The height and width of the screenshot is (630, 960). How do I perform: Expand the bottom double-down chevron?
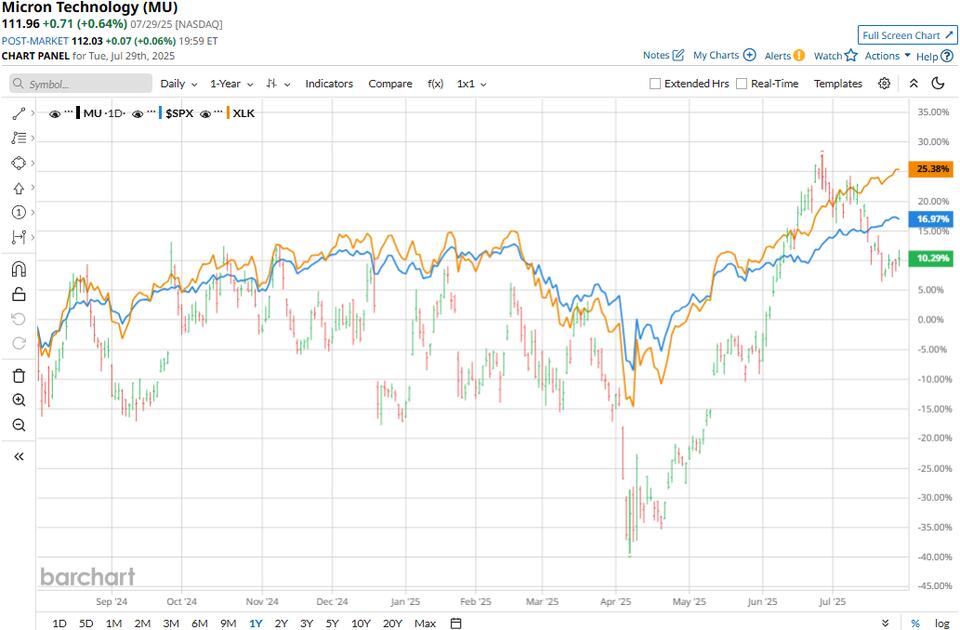[885, 623]
